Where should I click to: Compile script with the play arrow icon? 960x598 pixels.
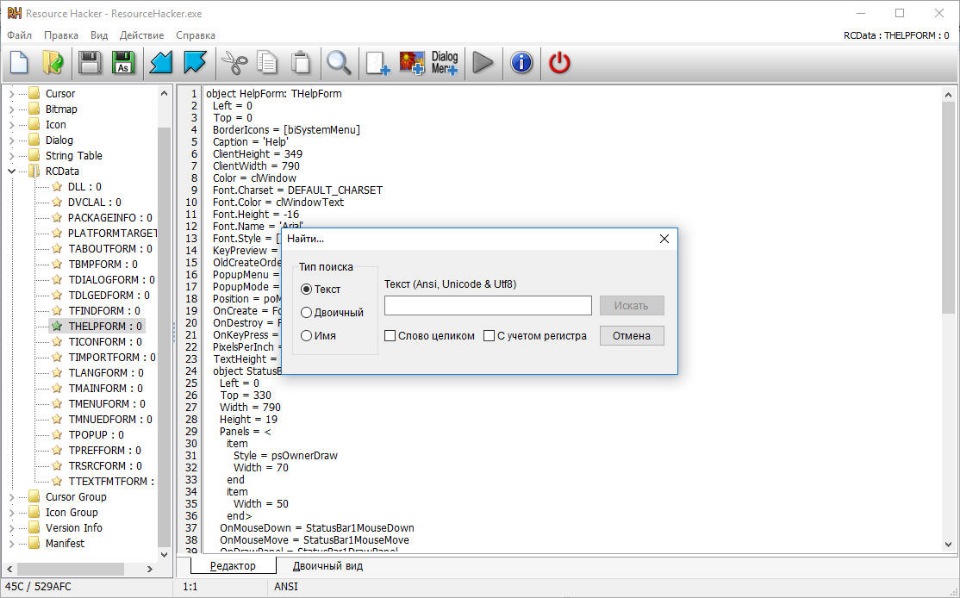coord(483,62)
